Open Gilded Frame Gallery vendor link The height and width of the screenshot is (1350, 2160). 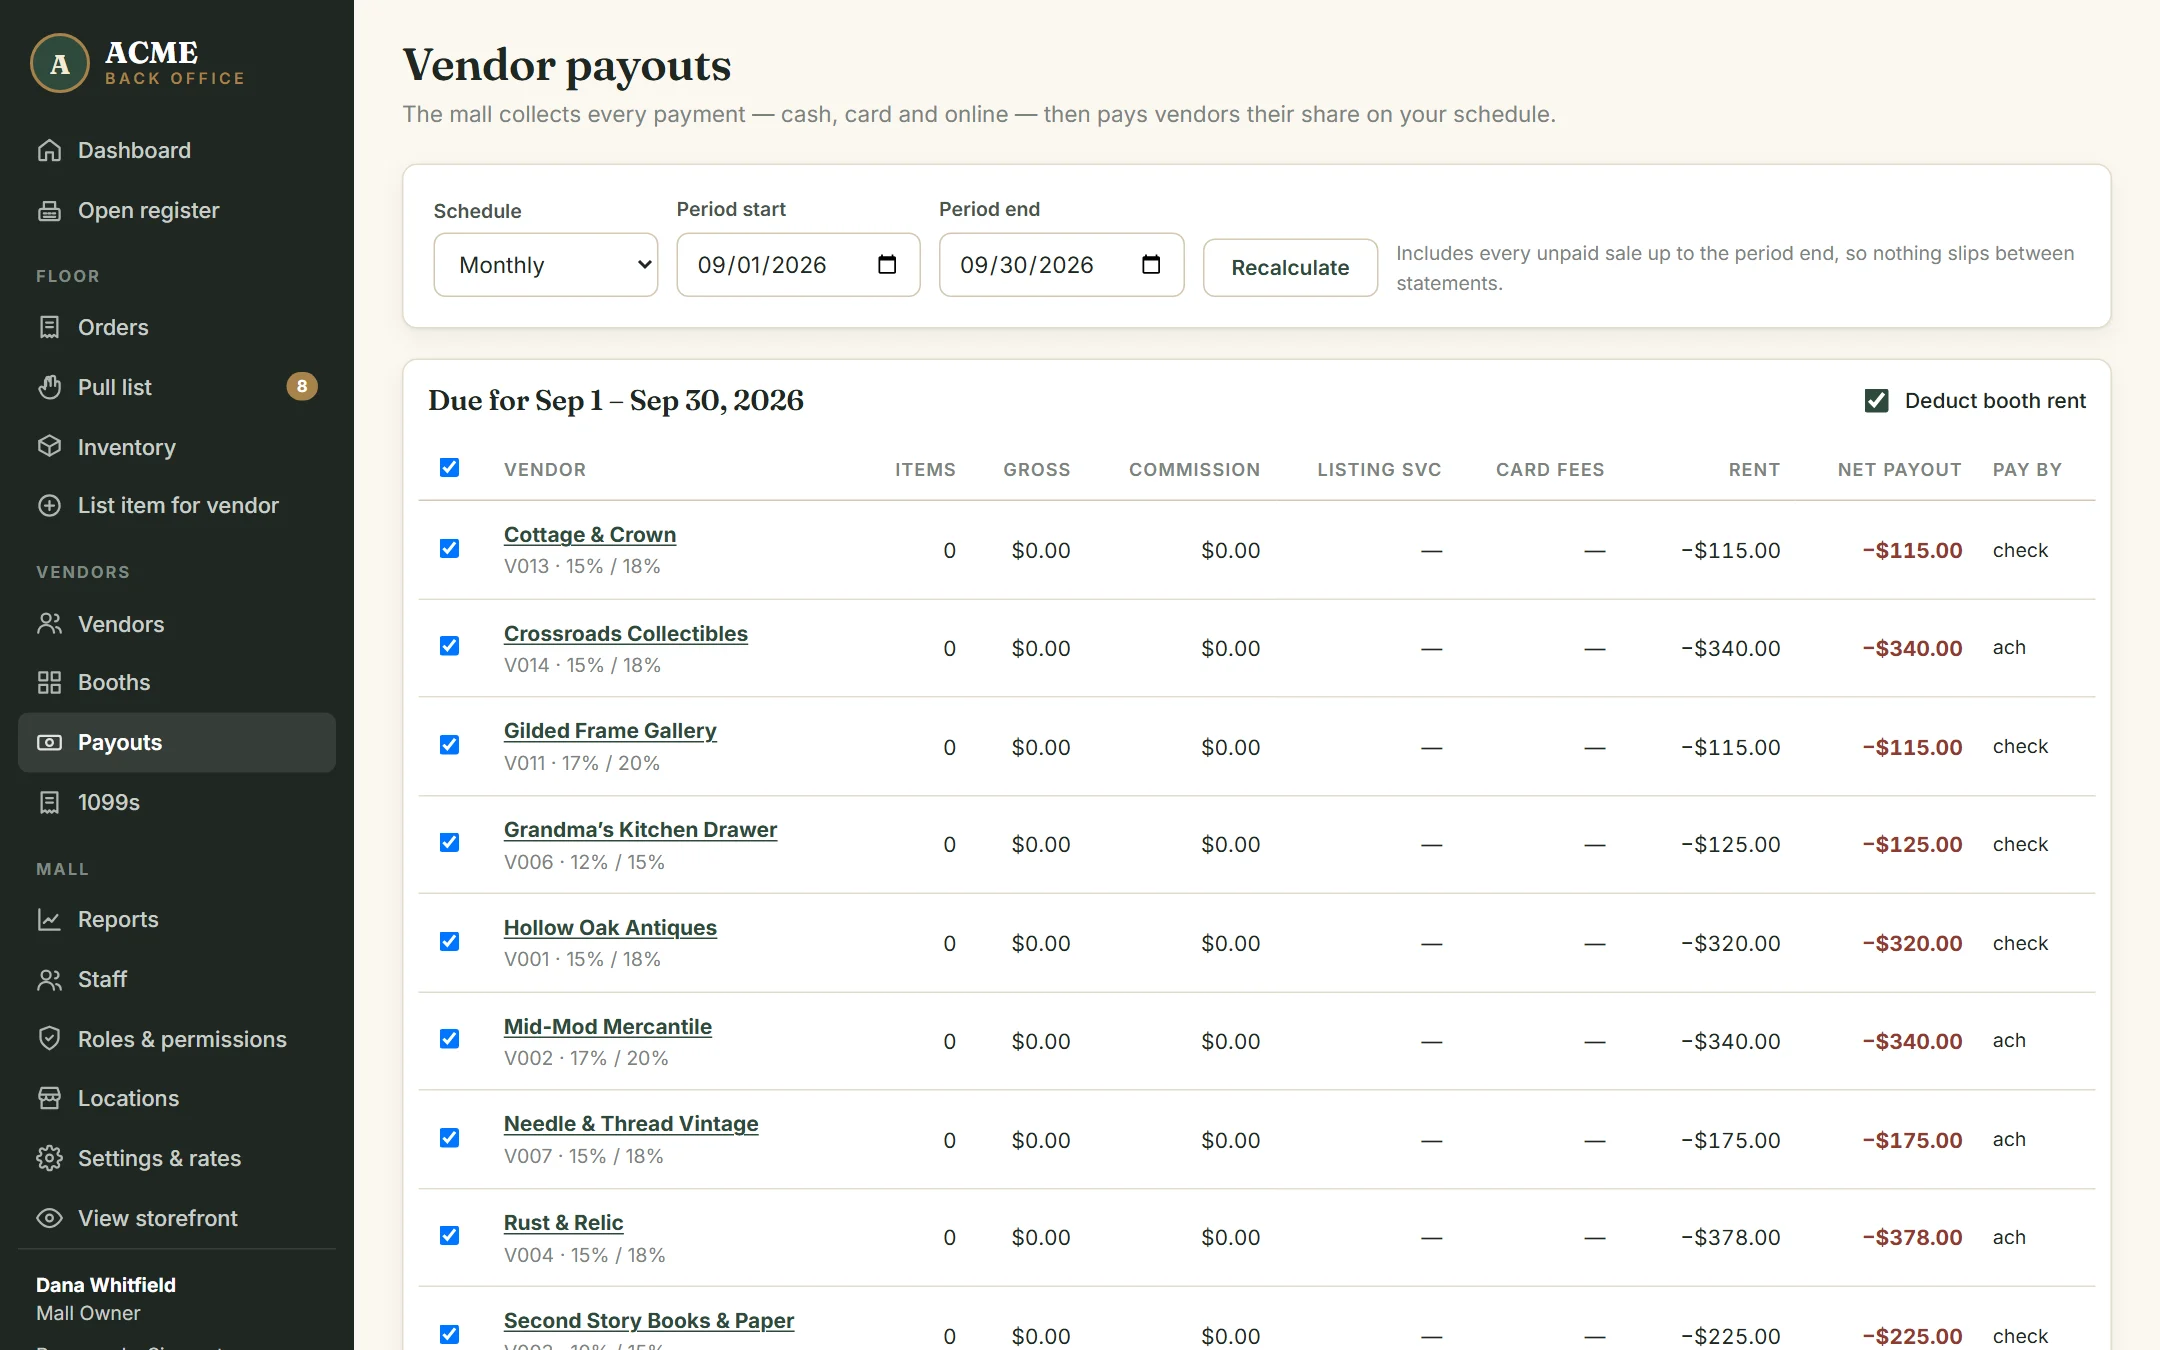[x=610, y=731]
